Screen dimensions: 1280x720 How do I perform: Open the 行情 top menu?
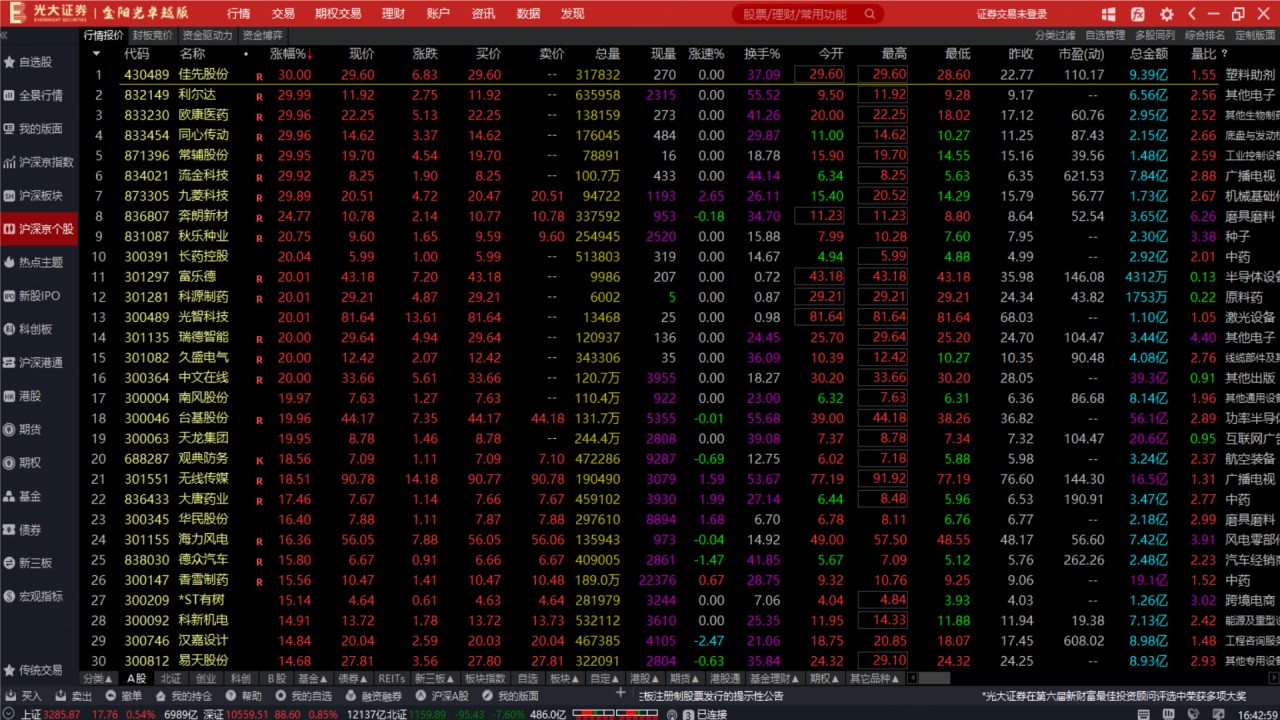(x=239, y=14)
